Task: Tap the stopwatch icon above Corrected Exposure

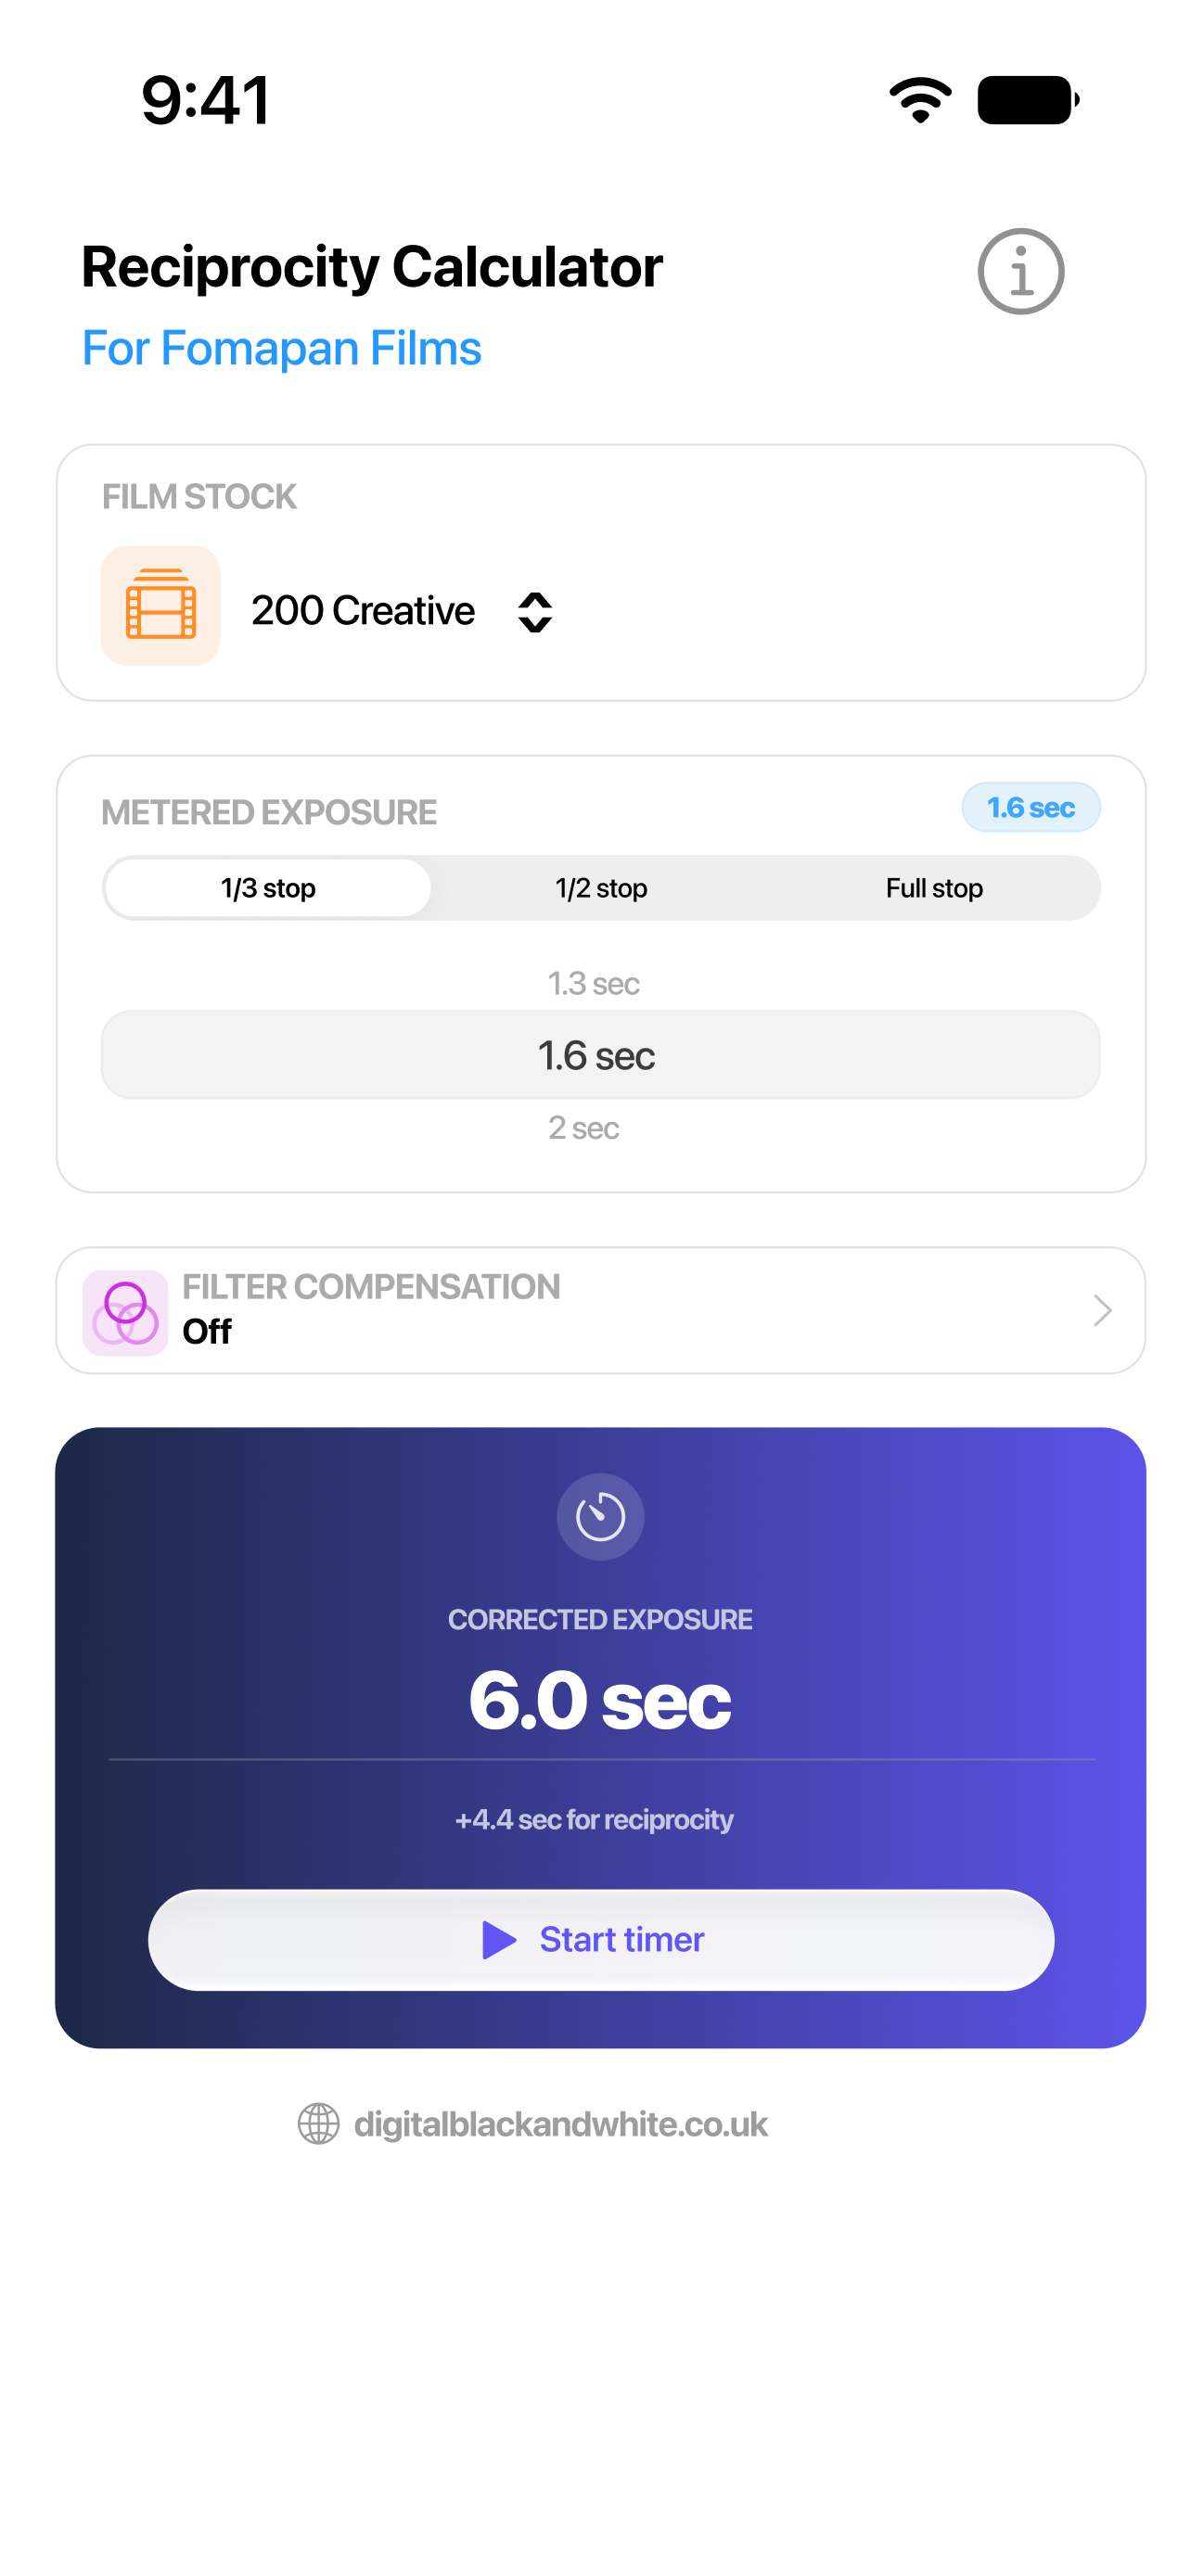Action: (x=600, y=1516)
